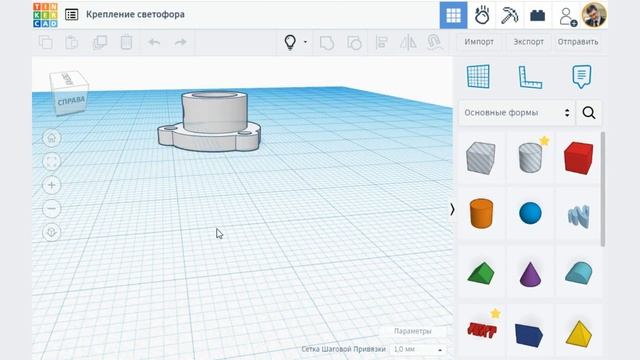640x360 pixels.
Task: Select the orange Cylinder shape
Action: coord(481,213)
